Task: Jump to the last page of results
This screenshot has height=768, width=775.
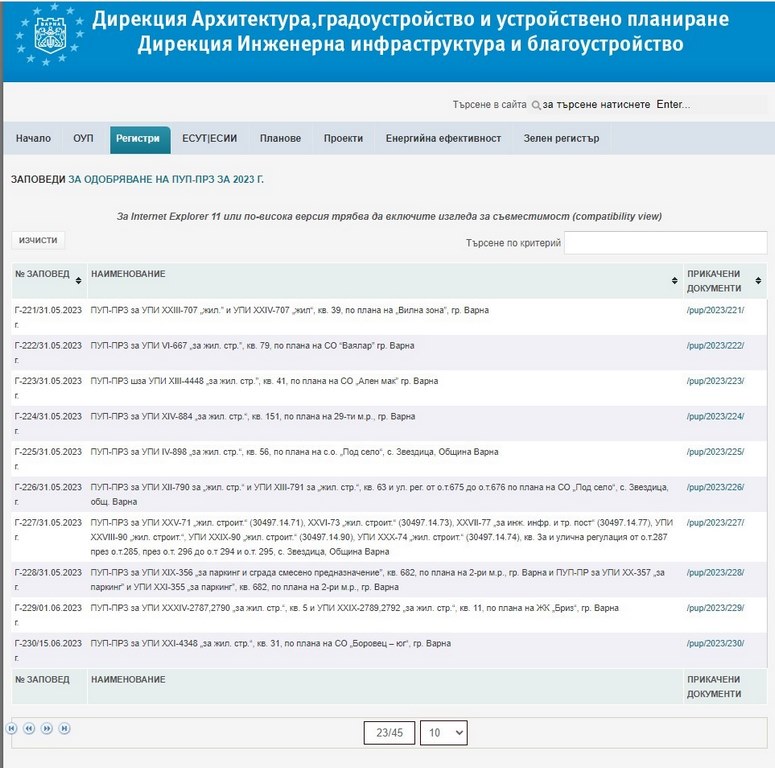Action: (x=64, y=729)
